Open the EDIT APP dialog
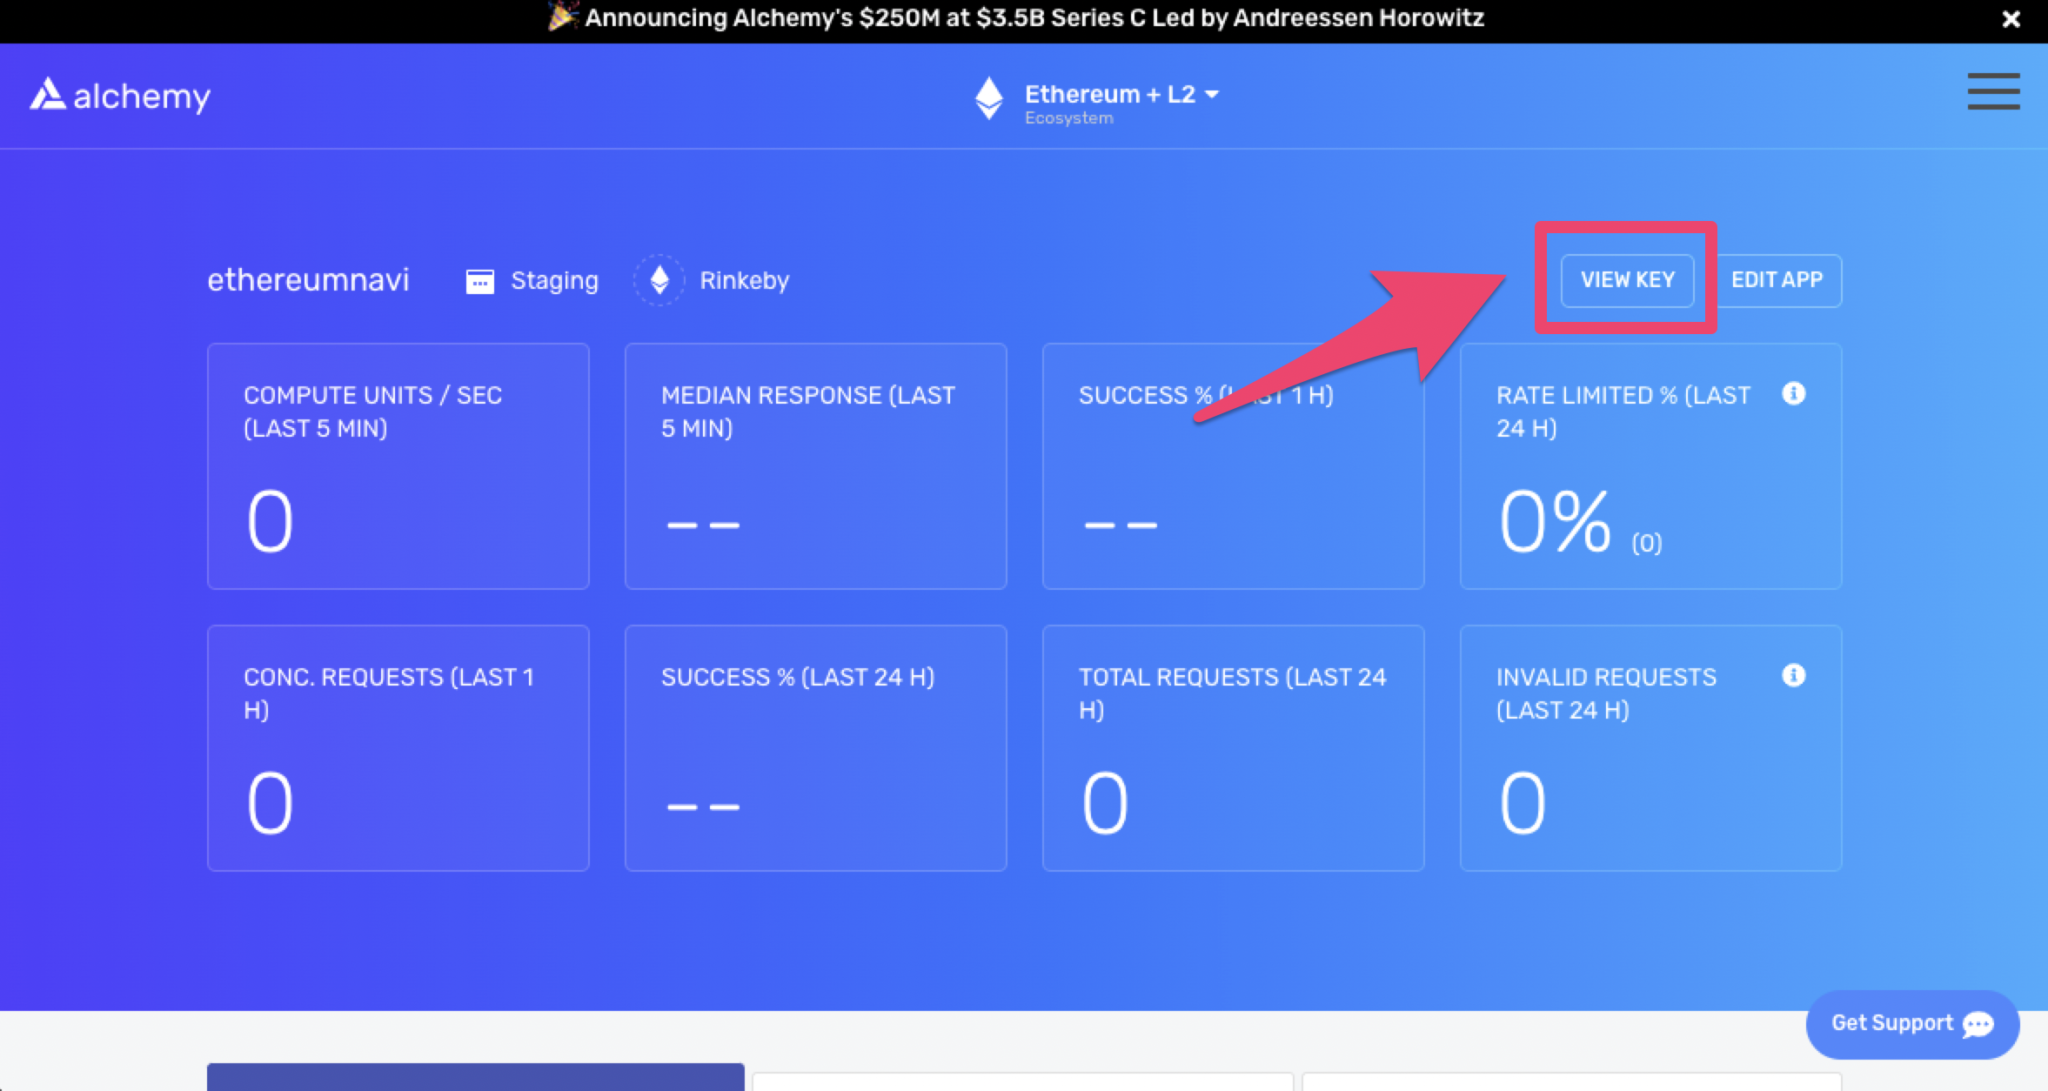 [x=1778, y=280]
